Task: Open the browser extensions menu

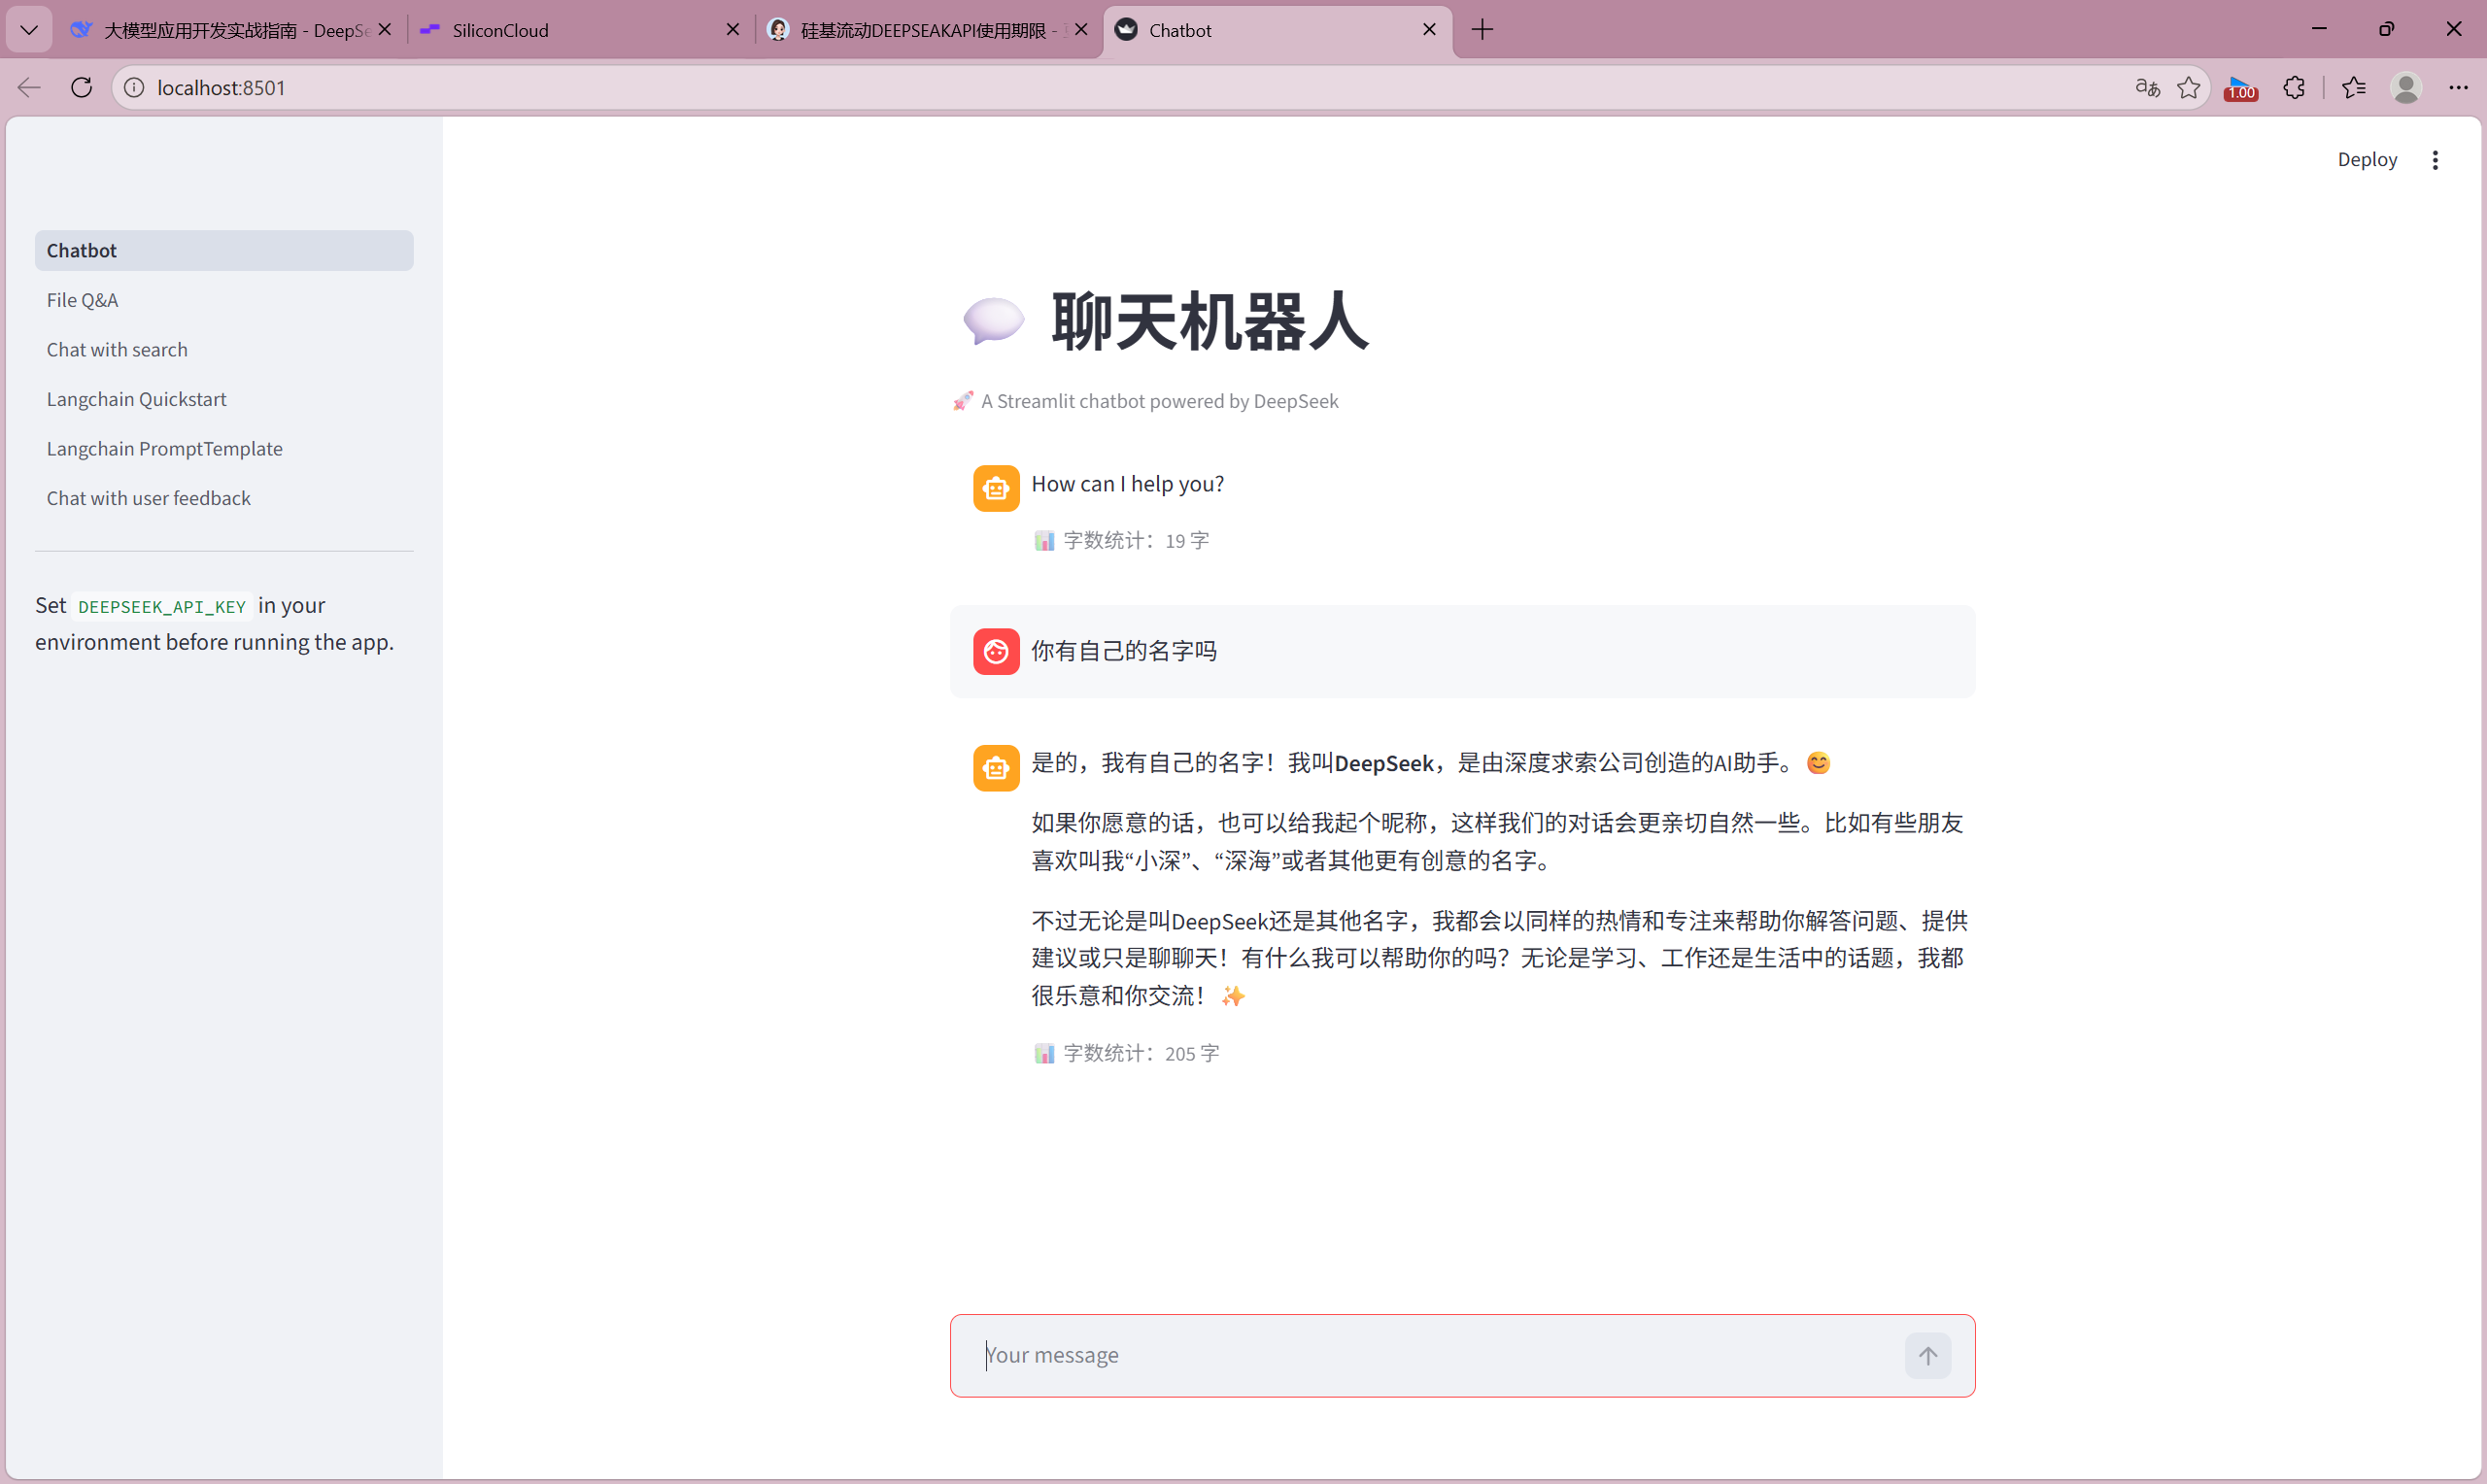Action: tap(2294, 88)
